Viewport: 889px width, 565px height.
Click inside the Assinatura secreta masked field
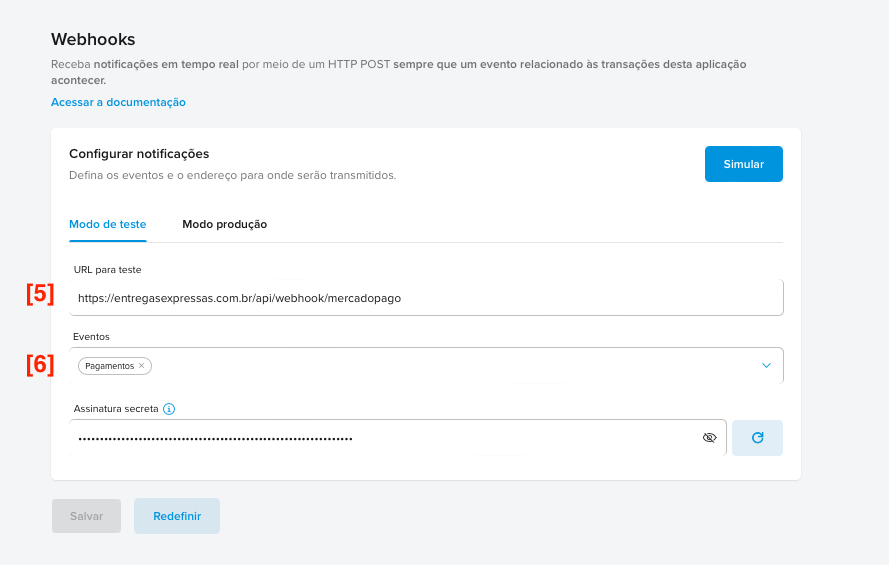(380, 438)
